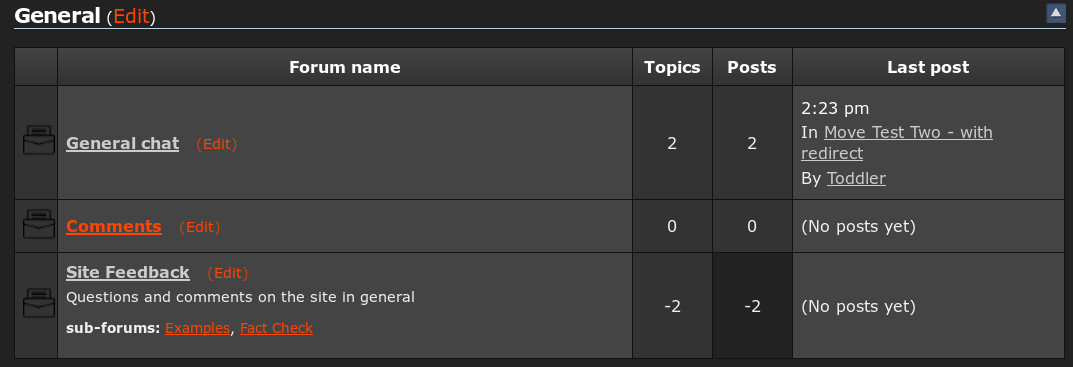This screenshot has height=367, width=1073.
Task: Open the Comments forum link
Action: click(x=114, y=227)
